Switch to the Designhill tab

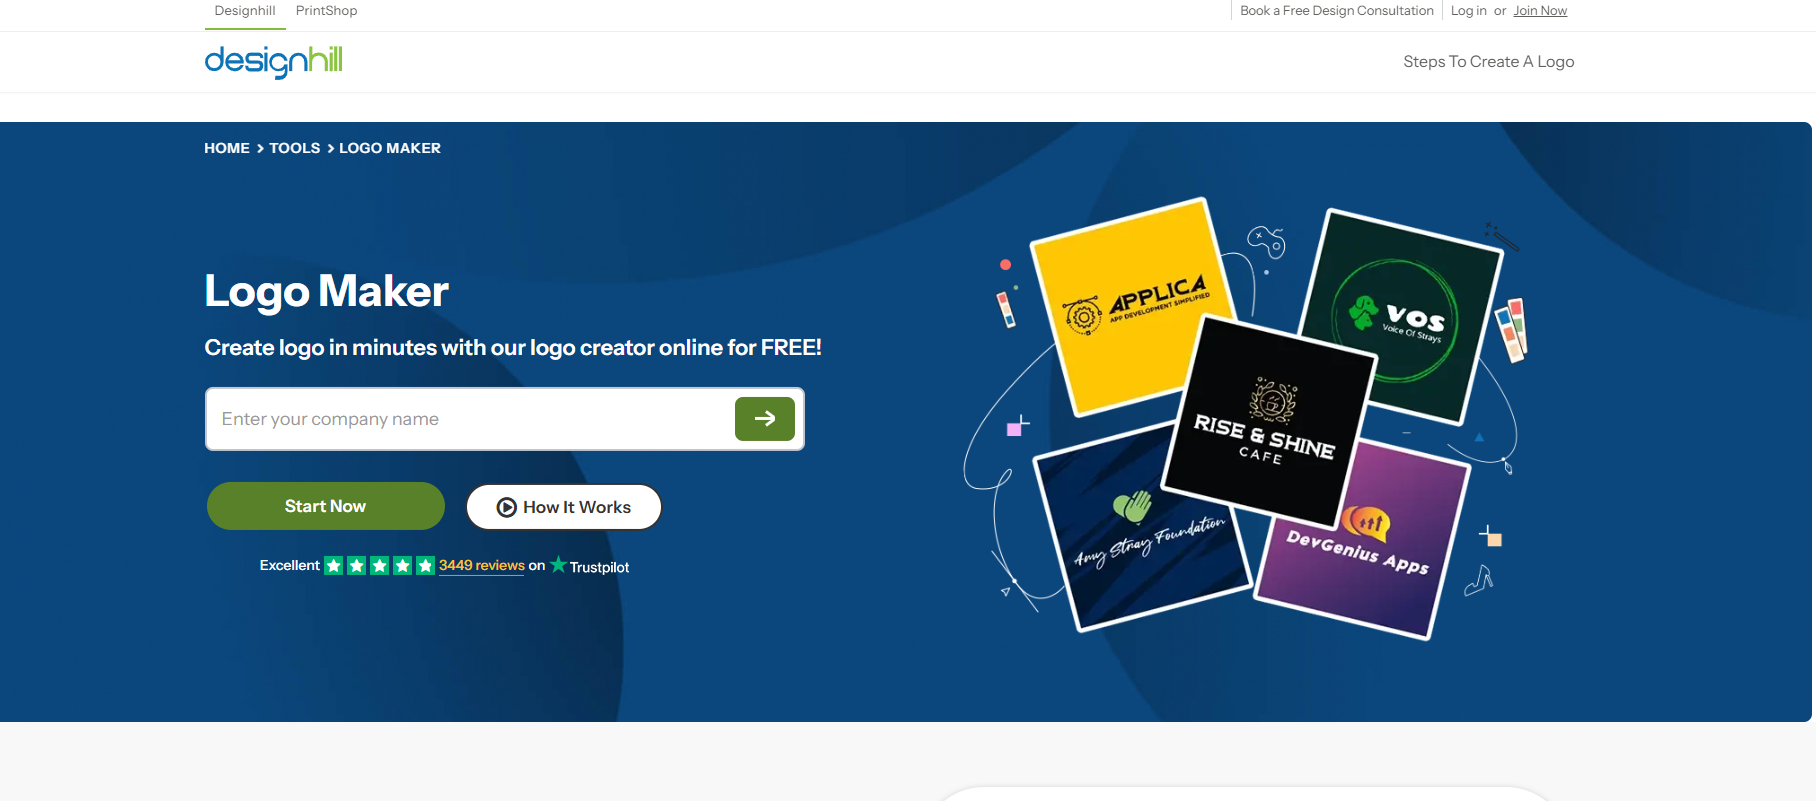click(245, 11)
